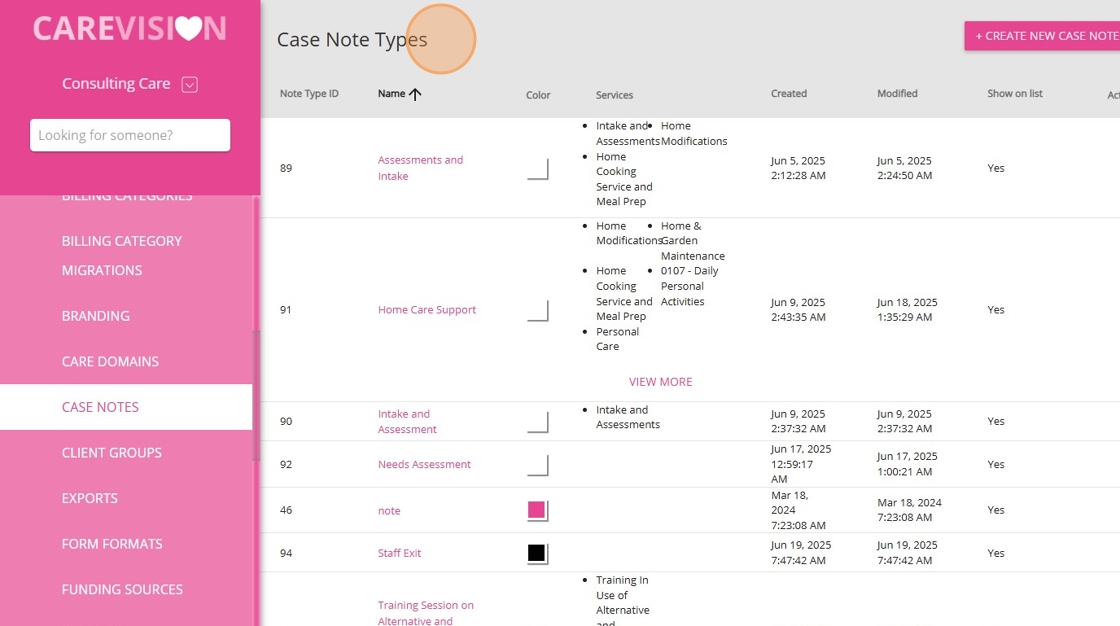This screenshot has height=626, width=1120.
Task: Sort by the Name column arrow
Action: coord(415,94)
